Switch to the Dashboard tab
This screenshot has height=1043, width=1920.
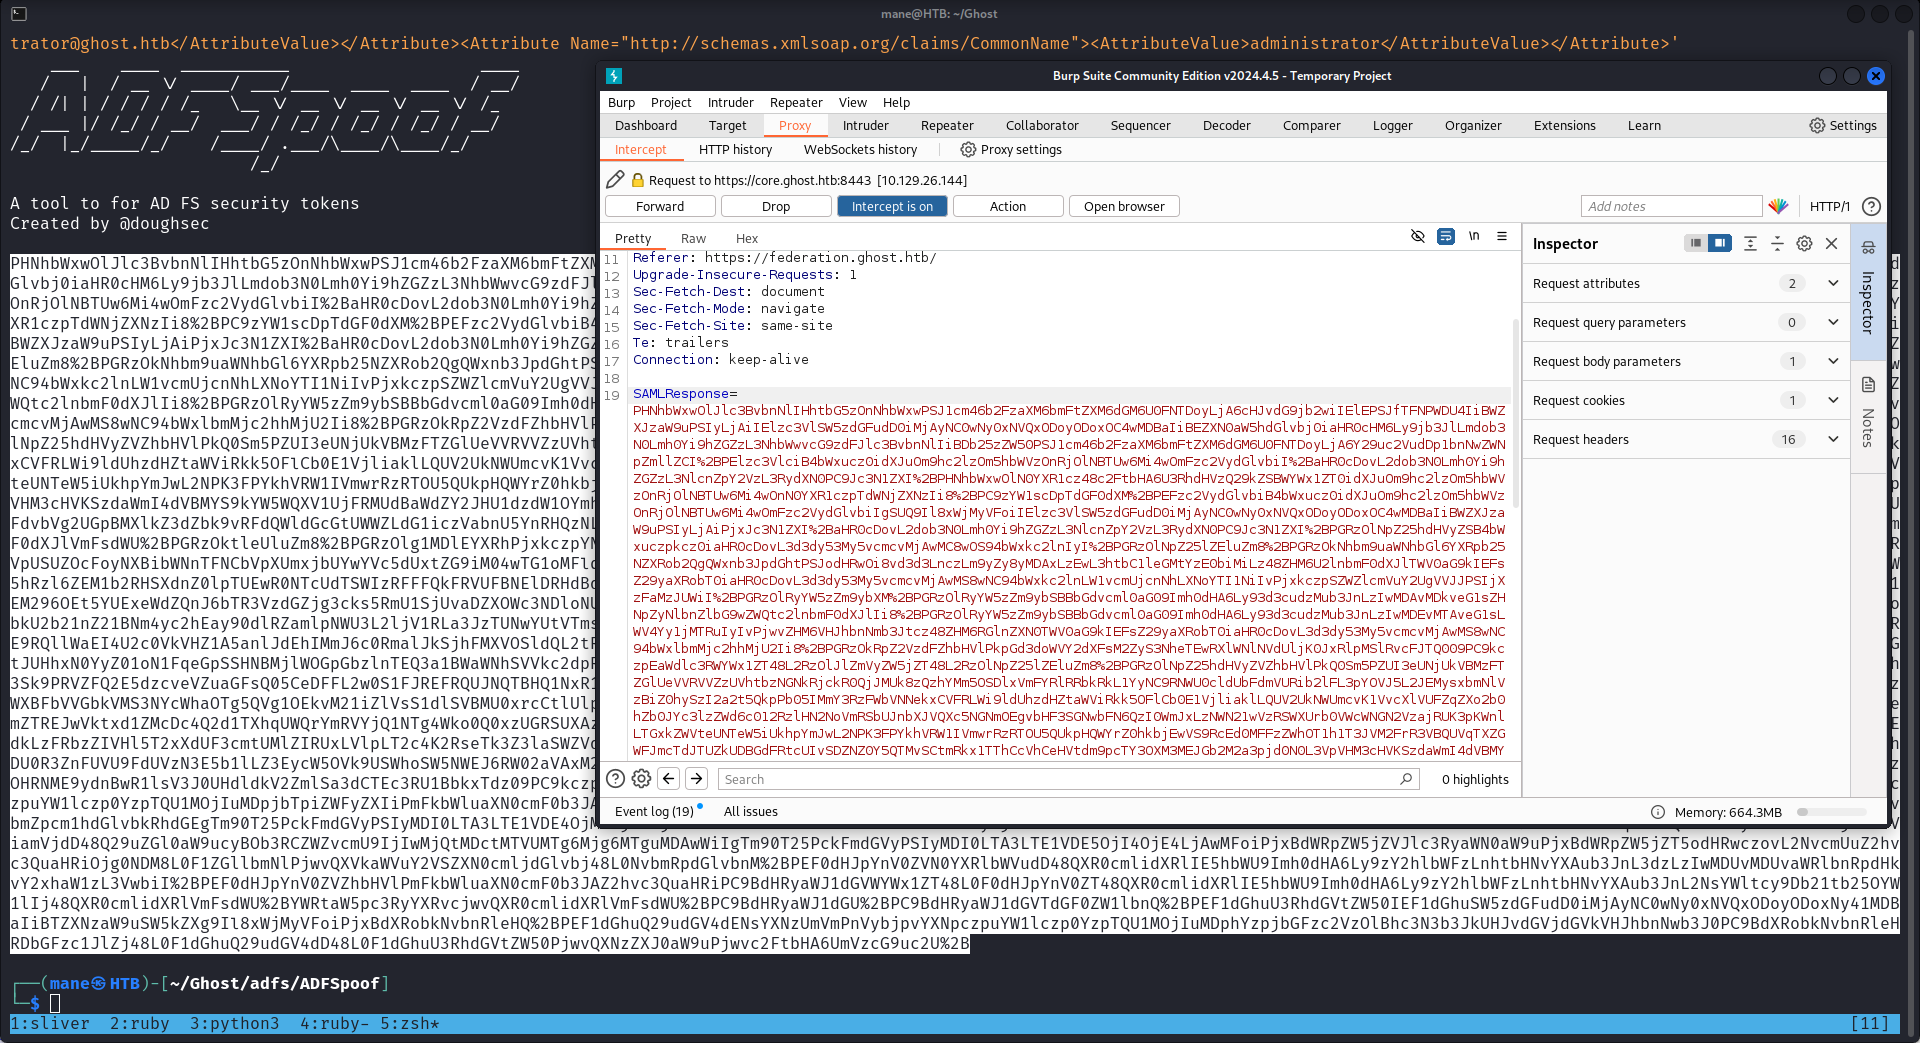[x=646, y=125]
